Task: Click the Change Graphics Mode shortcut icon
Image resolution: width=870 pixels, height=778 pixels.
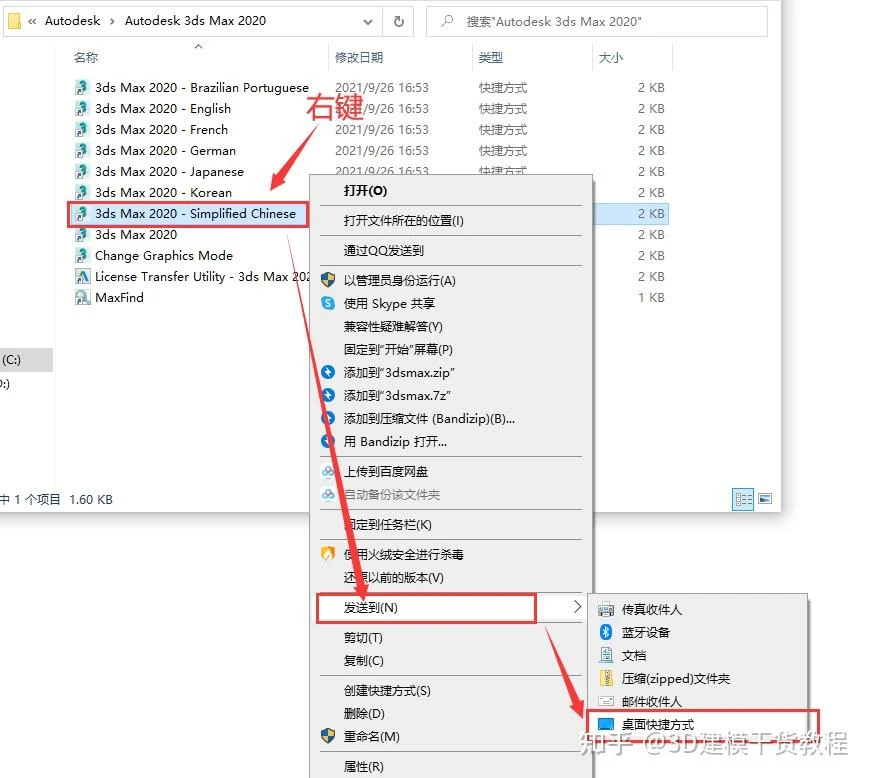Action: point(83,255)
